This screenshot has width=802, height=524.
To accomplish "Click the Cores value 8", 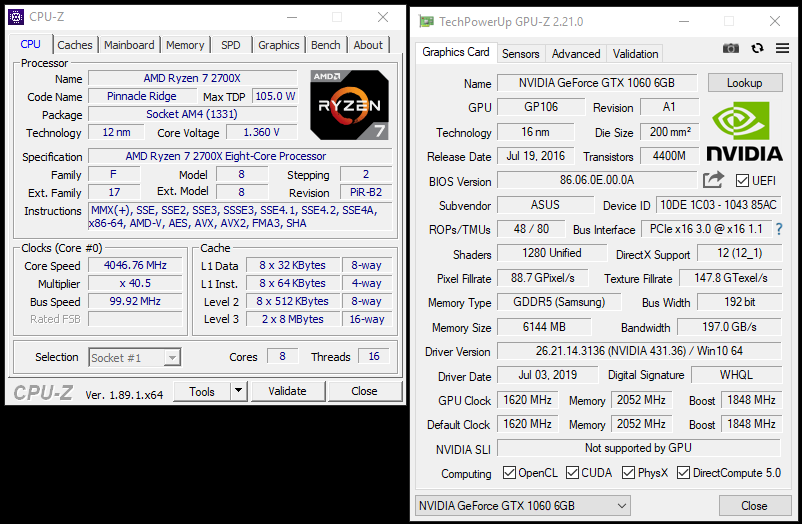I will point(282,356).
